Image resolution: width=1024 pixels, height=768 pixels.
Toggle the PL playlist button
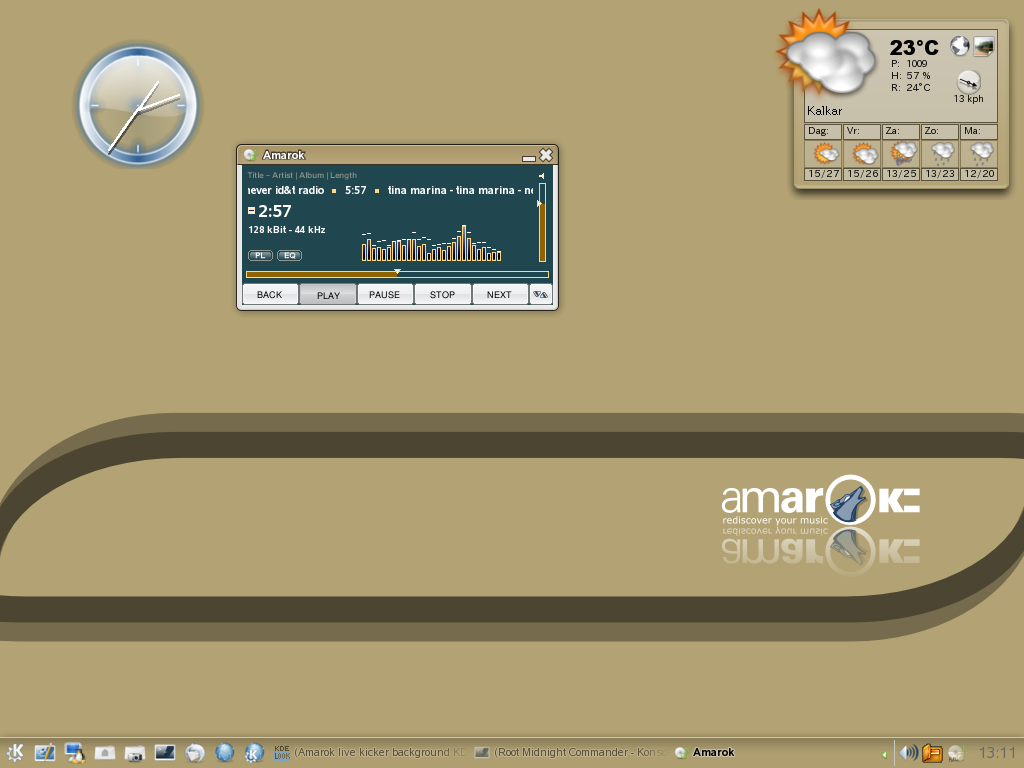260,255
